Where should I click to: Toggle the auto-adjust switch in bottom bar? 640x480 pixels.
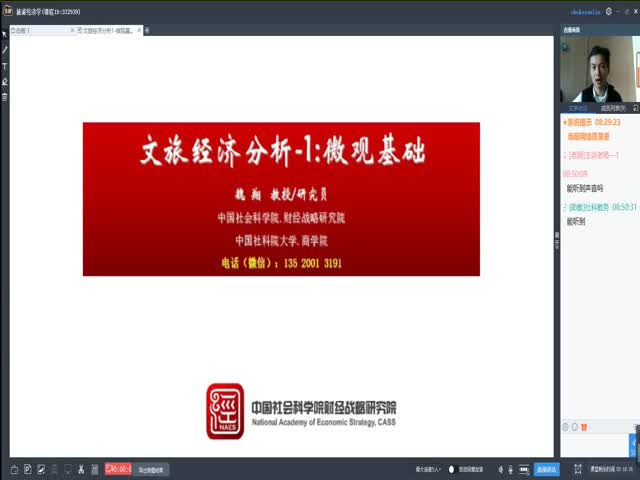(451, 469)
